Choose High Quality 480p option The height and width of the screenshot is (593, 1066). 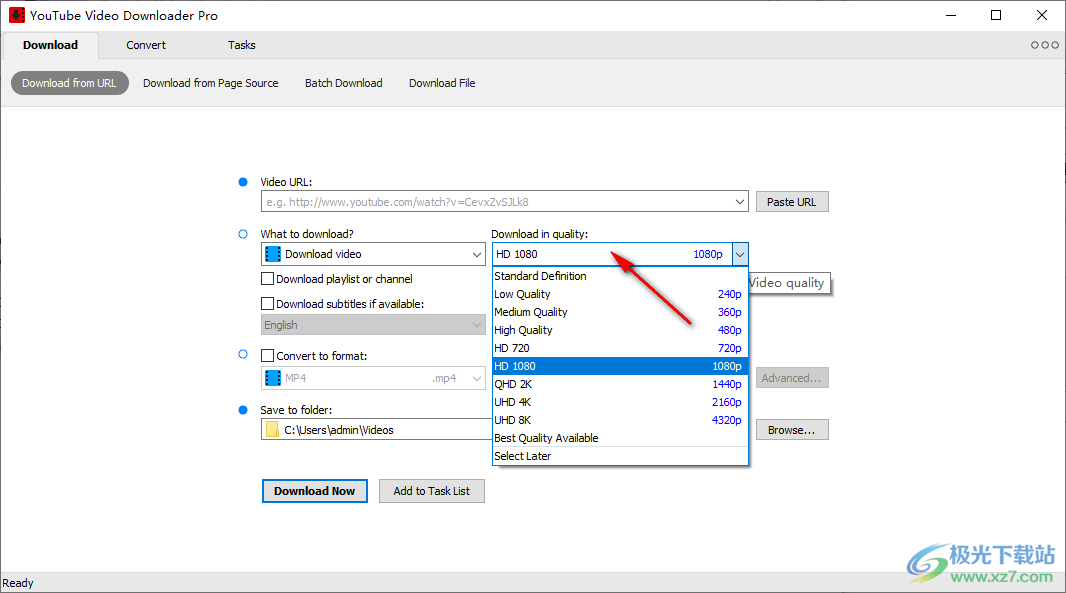pos(620,331)
